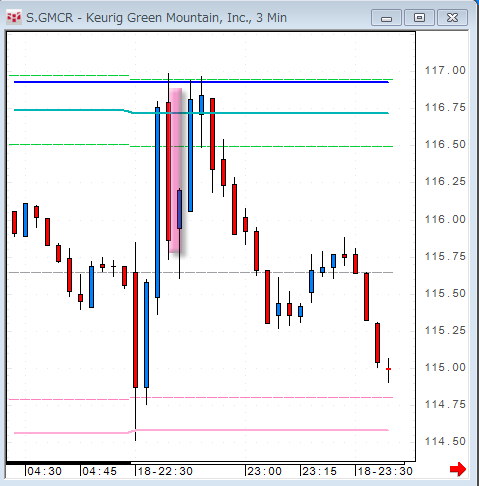Close the S.GMCR chart window
Viewport: 479px width, 486px height.
(x=452, y=18)
